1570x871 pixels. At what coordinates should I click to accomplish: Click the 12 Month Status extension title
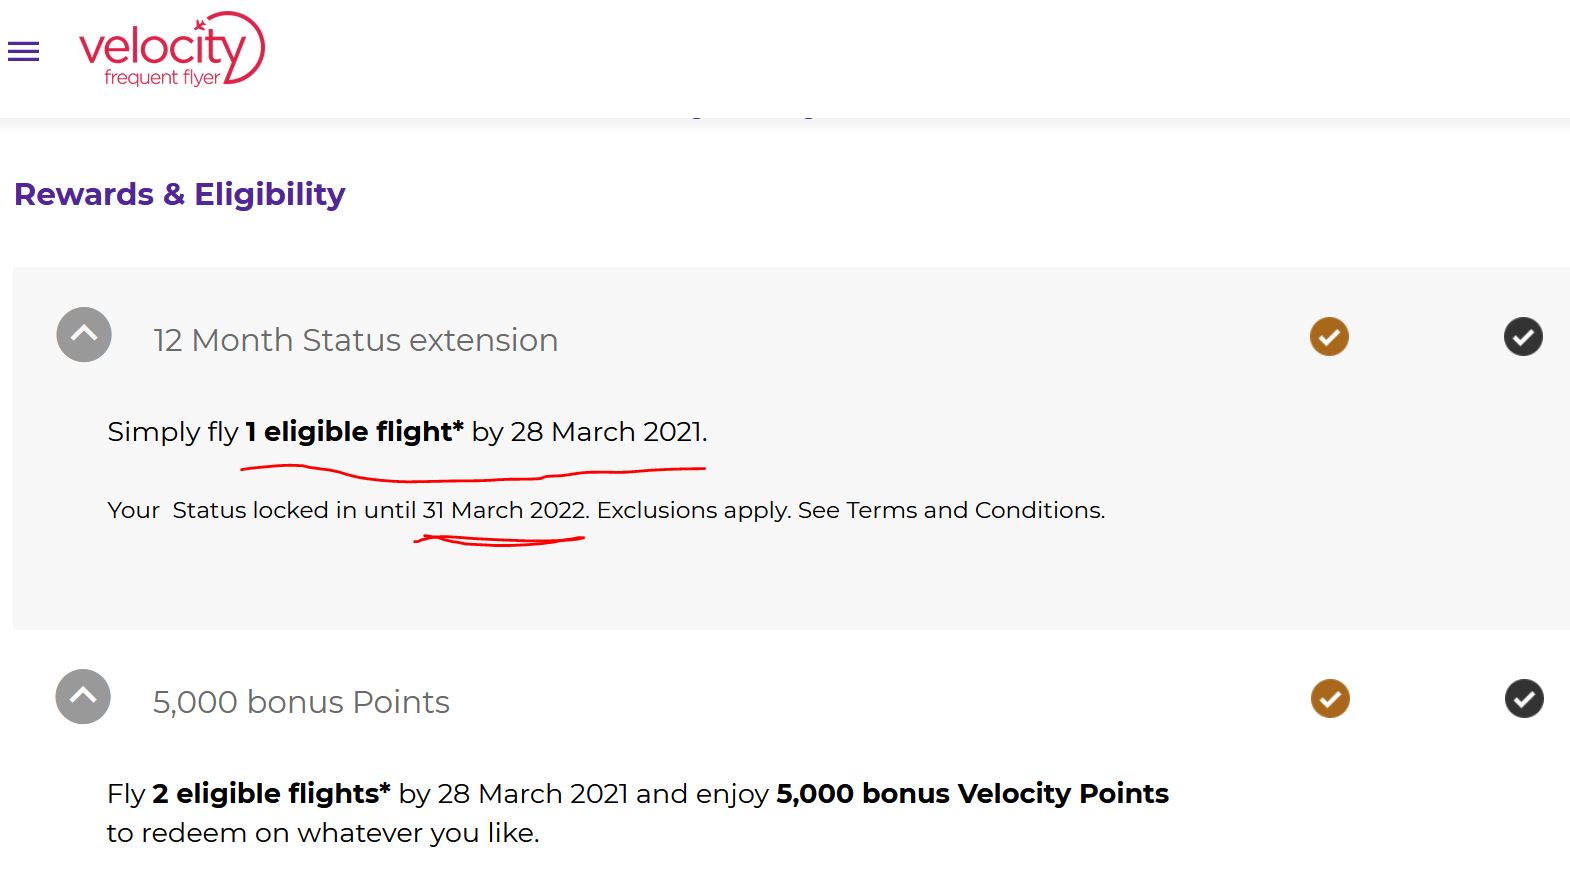355,340
